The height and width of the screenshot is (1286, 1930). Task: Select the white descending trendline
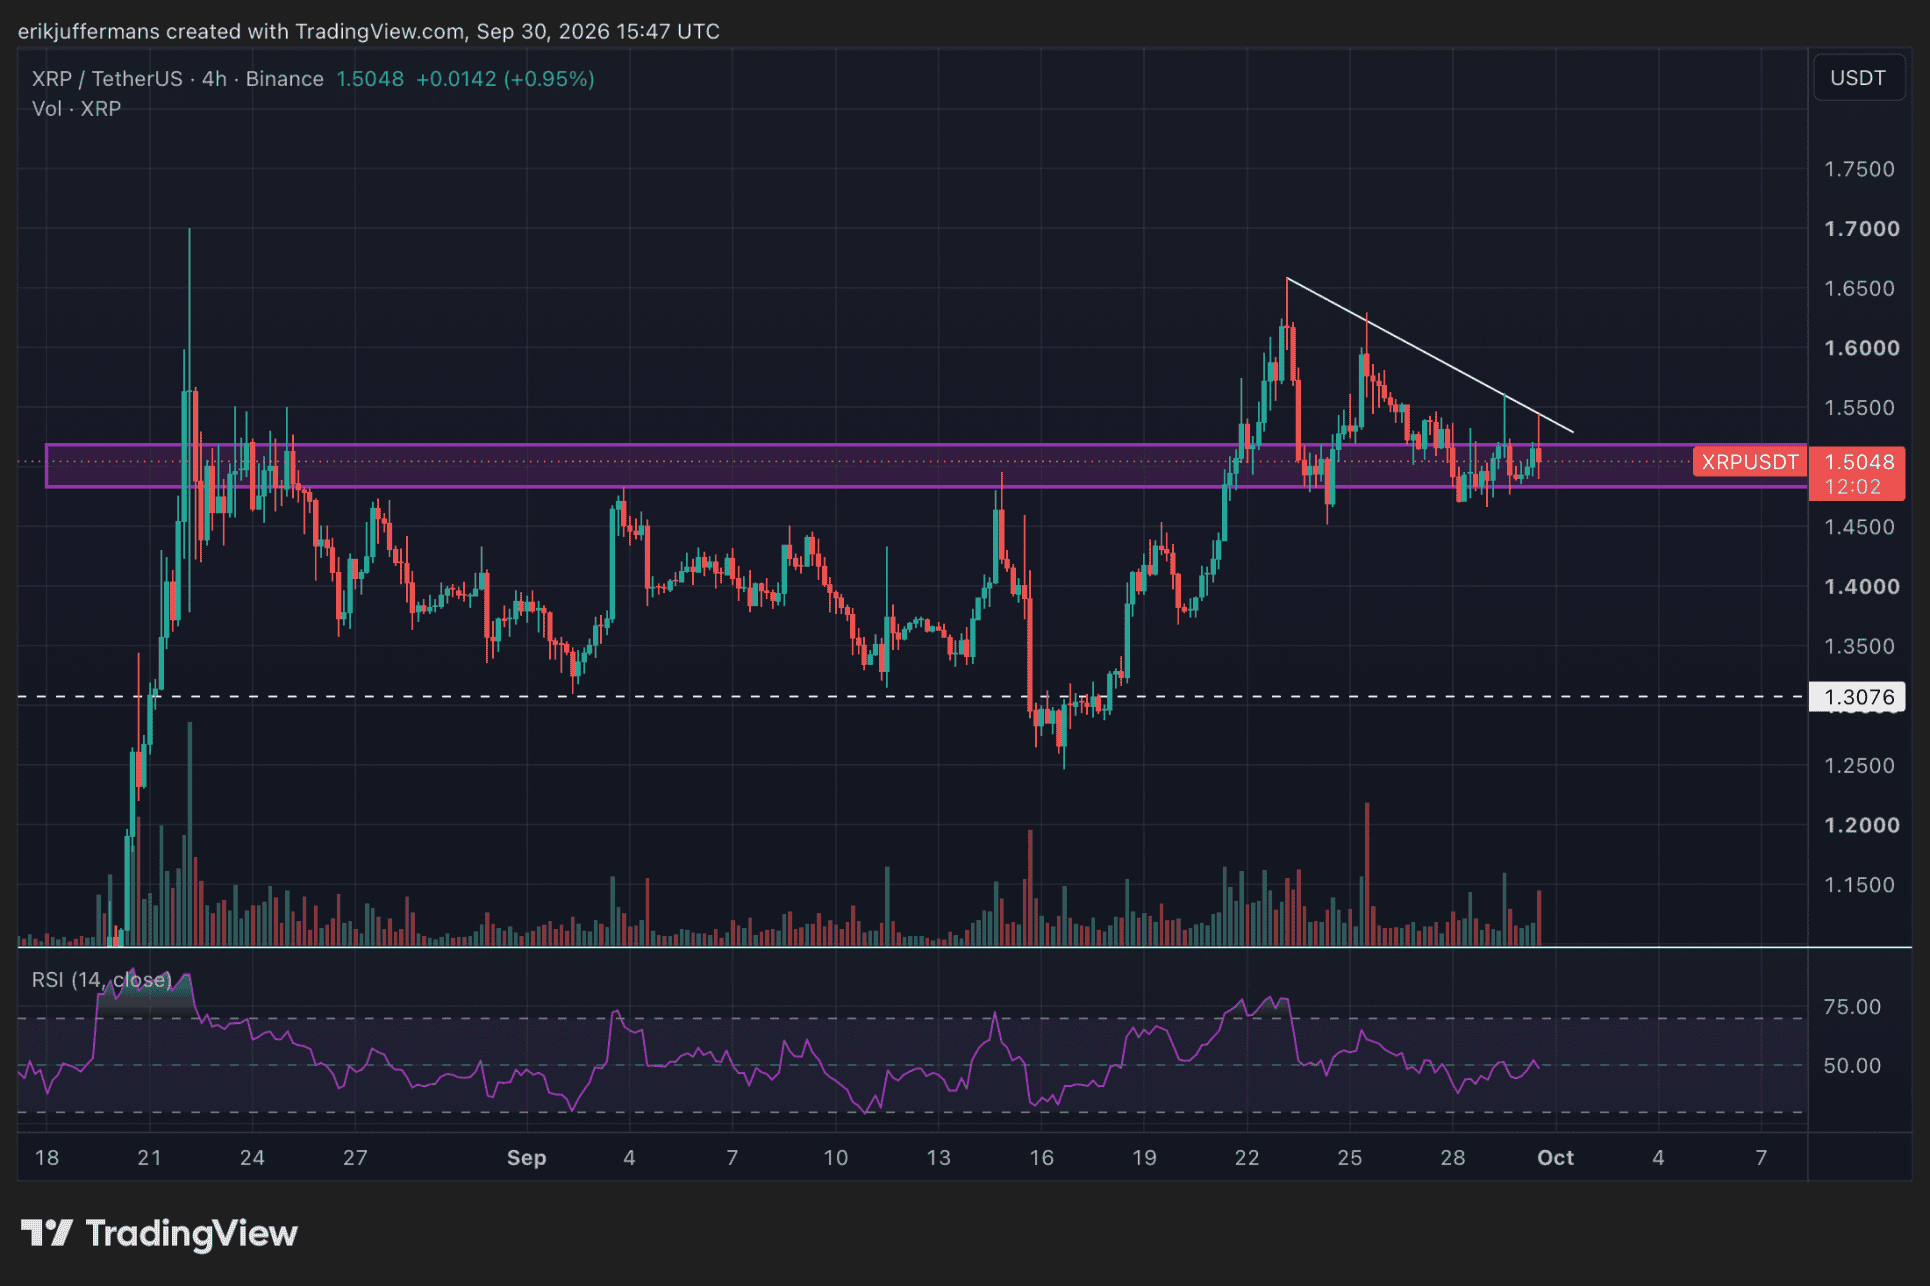(1430, 355)
